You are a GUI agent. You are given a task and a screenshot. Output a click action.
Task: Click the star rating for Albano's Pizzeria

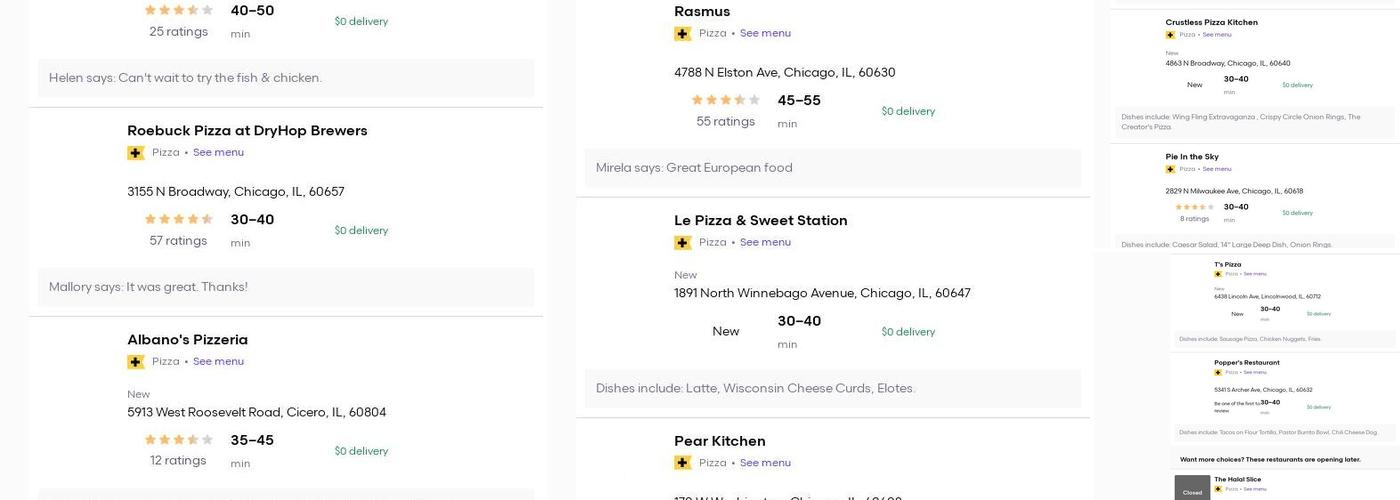[179, 440]
